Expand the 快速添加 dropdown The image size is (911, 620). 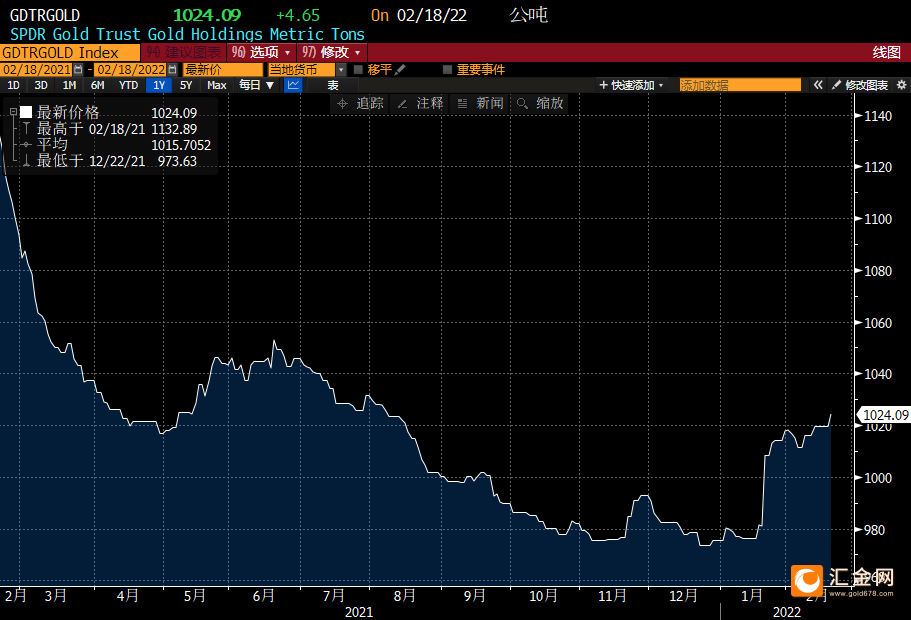coord(632,85)
